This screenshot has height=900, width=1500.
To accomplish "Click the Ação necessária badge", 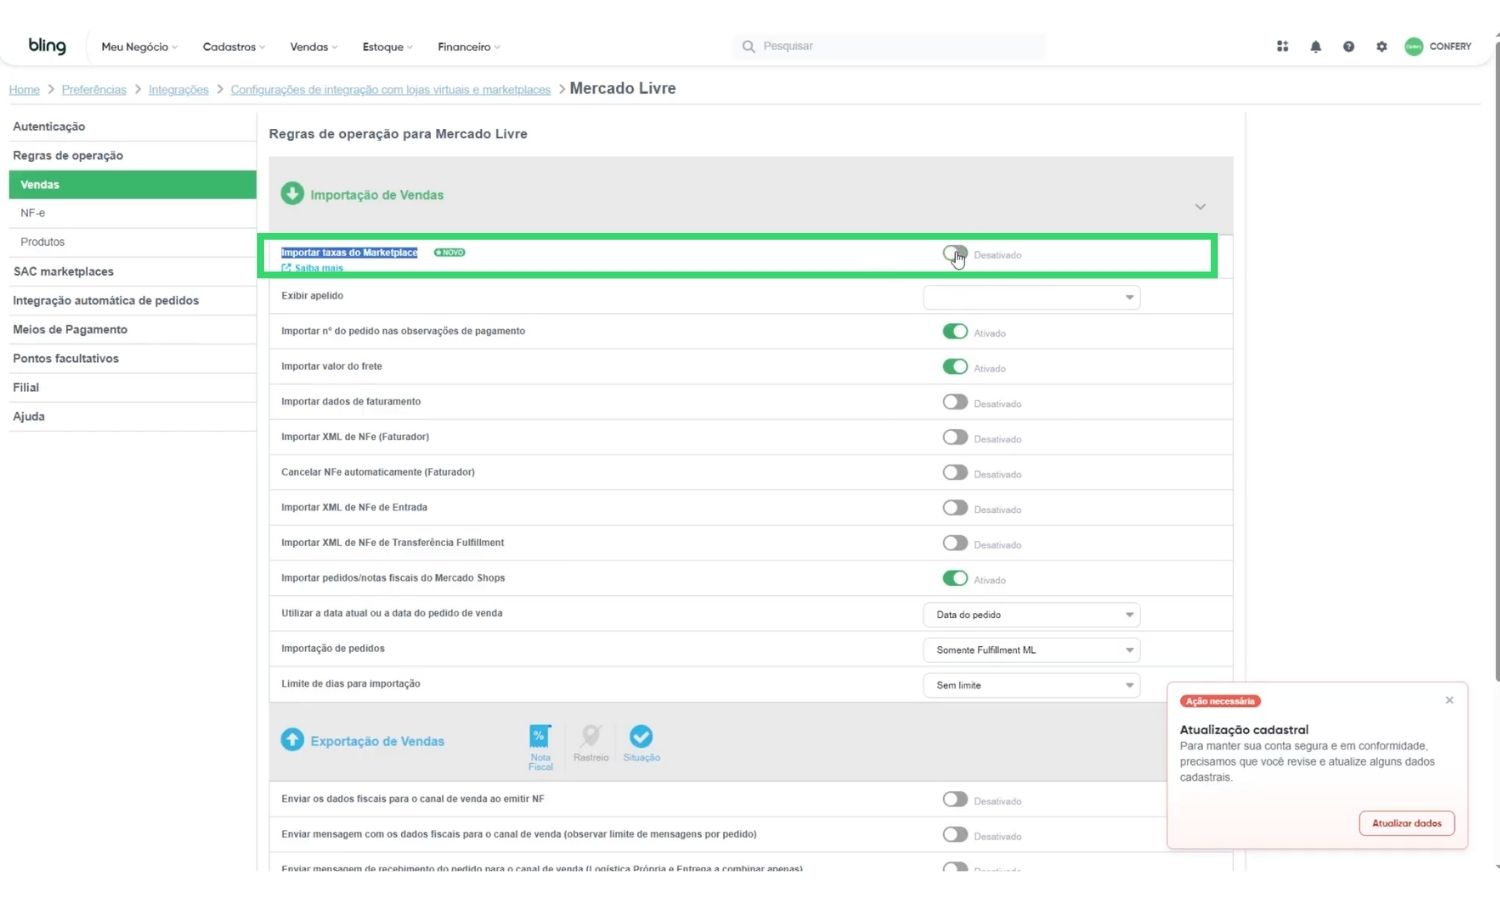I will [x=1220, y=701].
